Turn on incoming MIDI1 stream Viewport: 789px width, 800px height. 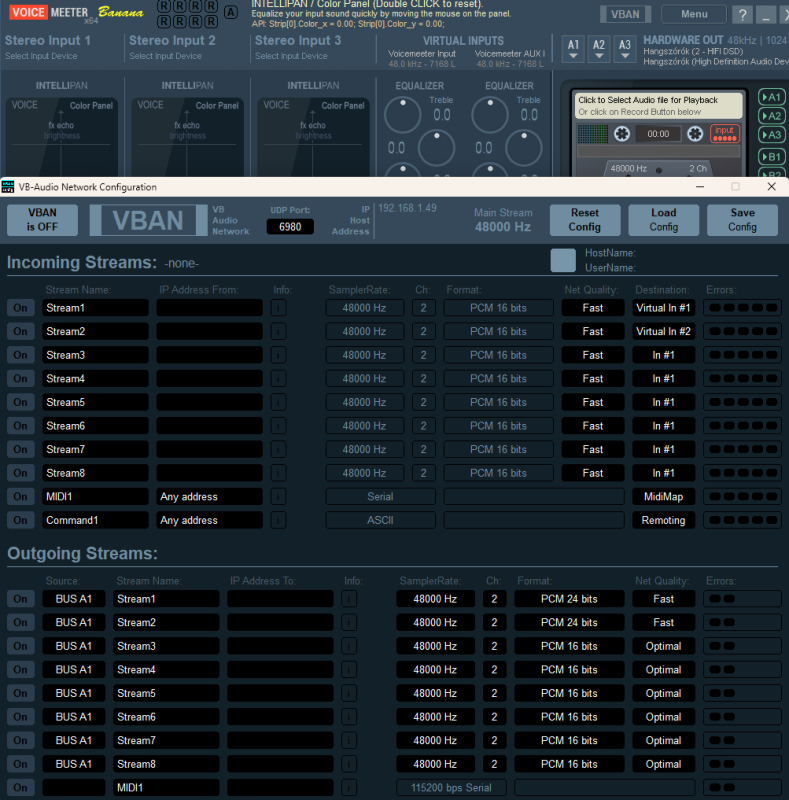click(20, 497)
